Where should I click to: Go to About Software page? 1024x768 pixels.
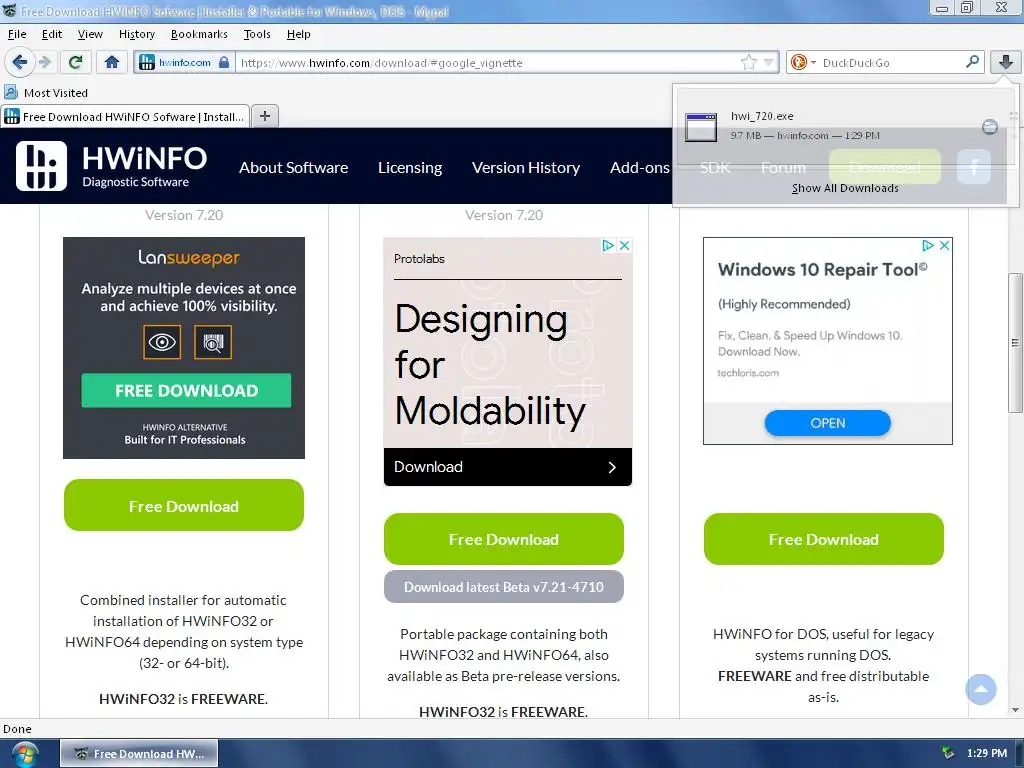click(293, 168)
